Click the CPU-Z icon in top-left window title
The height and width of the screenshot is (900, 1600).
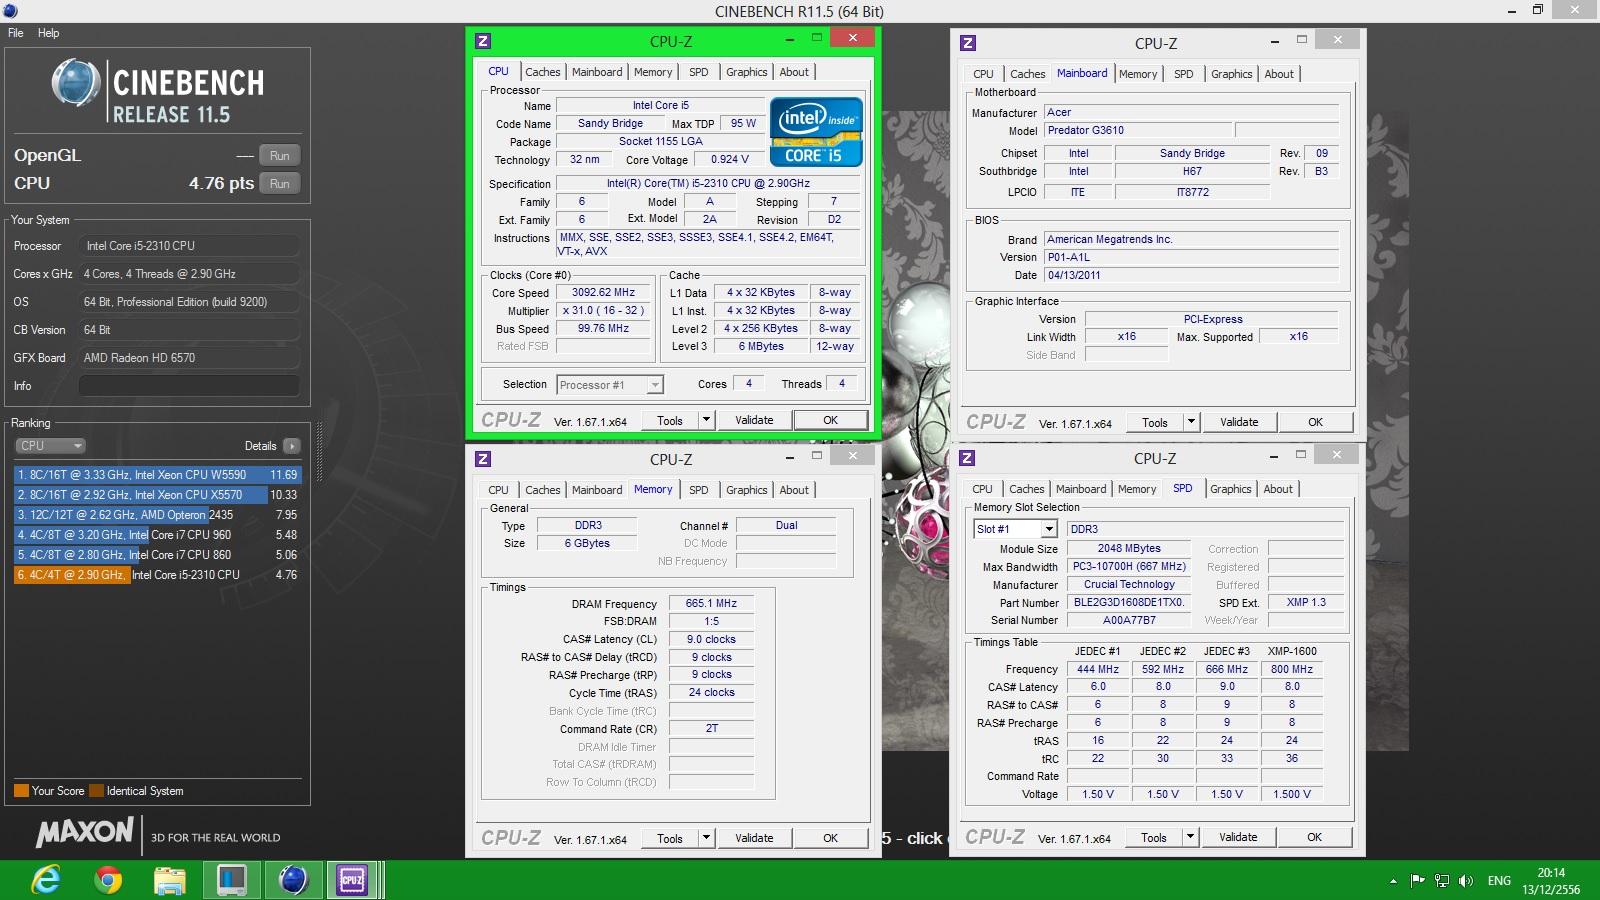pyautogui.click(x=483, y=41)
